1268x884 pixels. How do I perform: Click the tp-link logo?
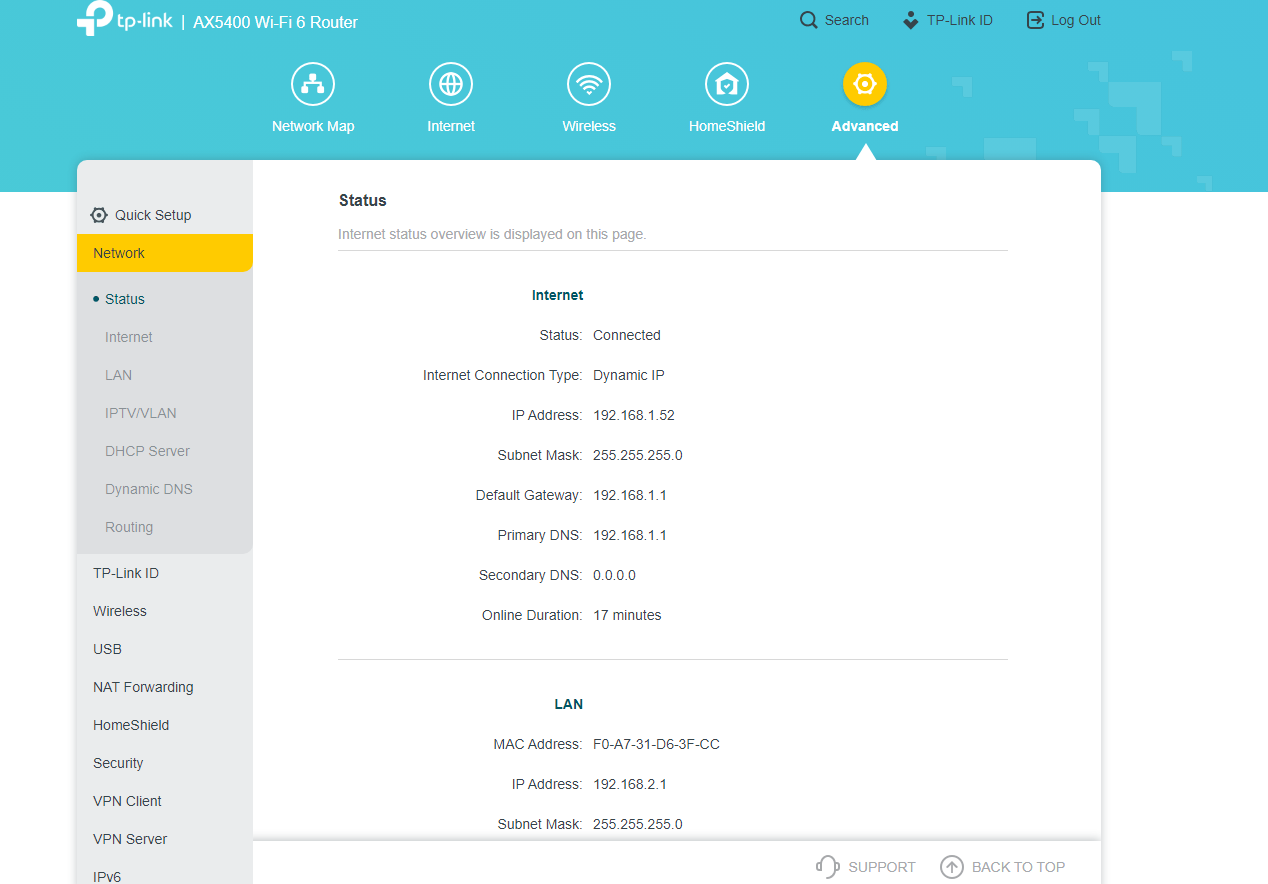[x=124, y=20]
